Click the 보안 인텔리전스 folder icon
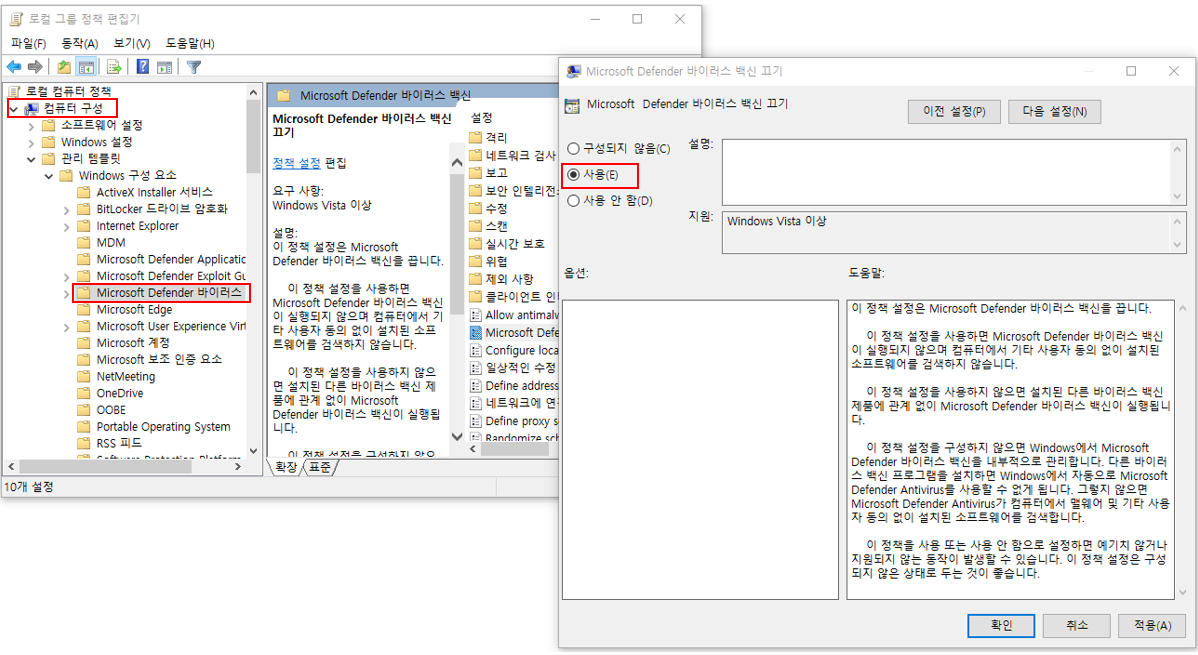Screen dimensions: 1198x655 475,190
